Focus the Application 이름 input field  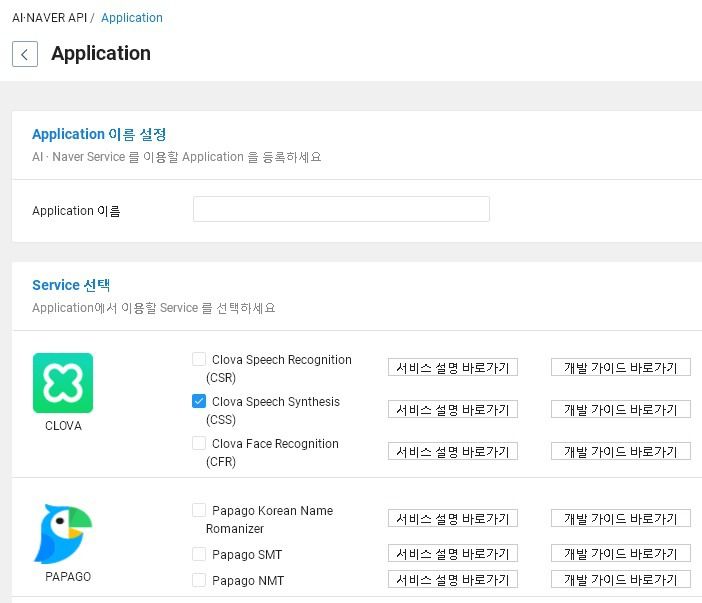341,209
